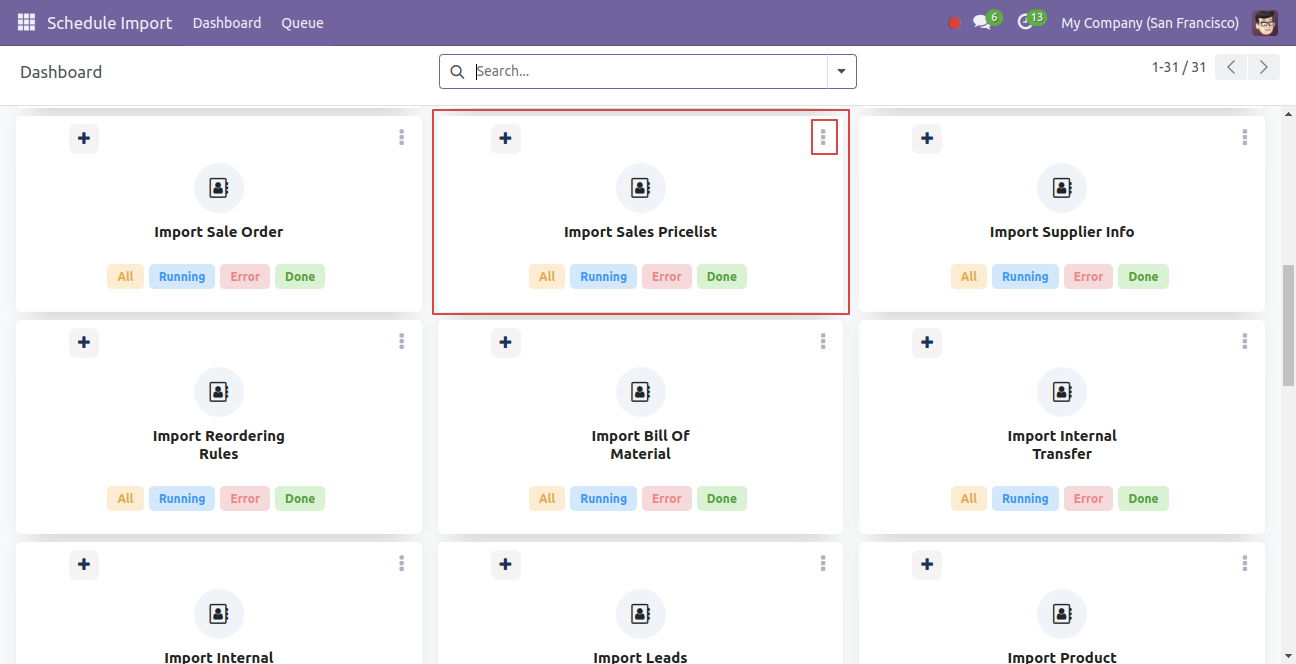Click the Schedule Import app title
This screenshot has width=1296, height=664.
pos(110,22)
